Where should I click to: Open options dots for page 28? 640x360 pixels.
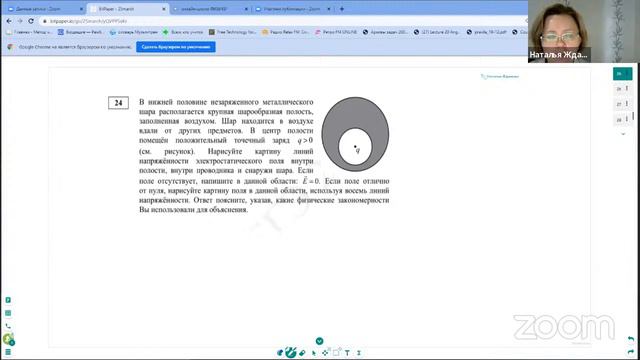[x=627, y=119]
